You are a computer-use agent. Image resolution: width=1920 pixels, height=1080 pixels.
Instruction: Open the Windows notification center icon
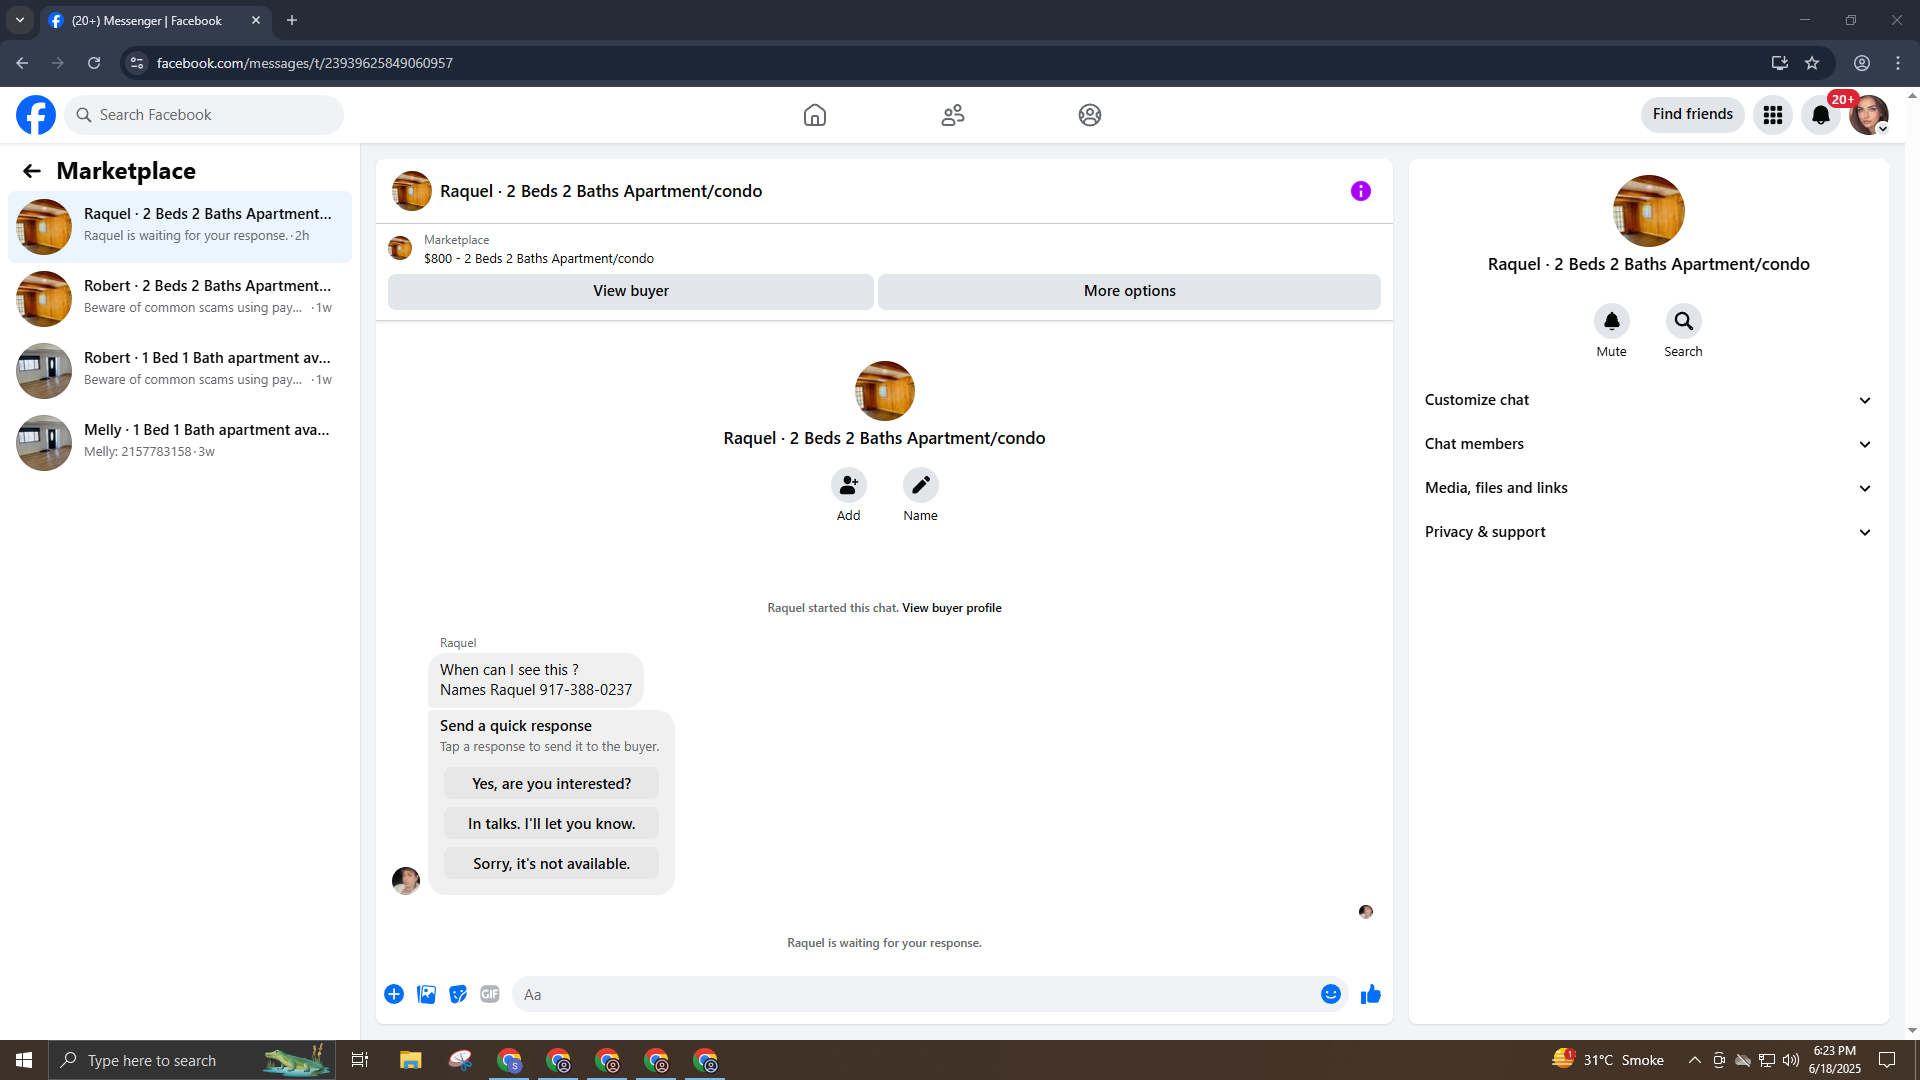click(x=1888, y=1060)
